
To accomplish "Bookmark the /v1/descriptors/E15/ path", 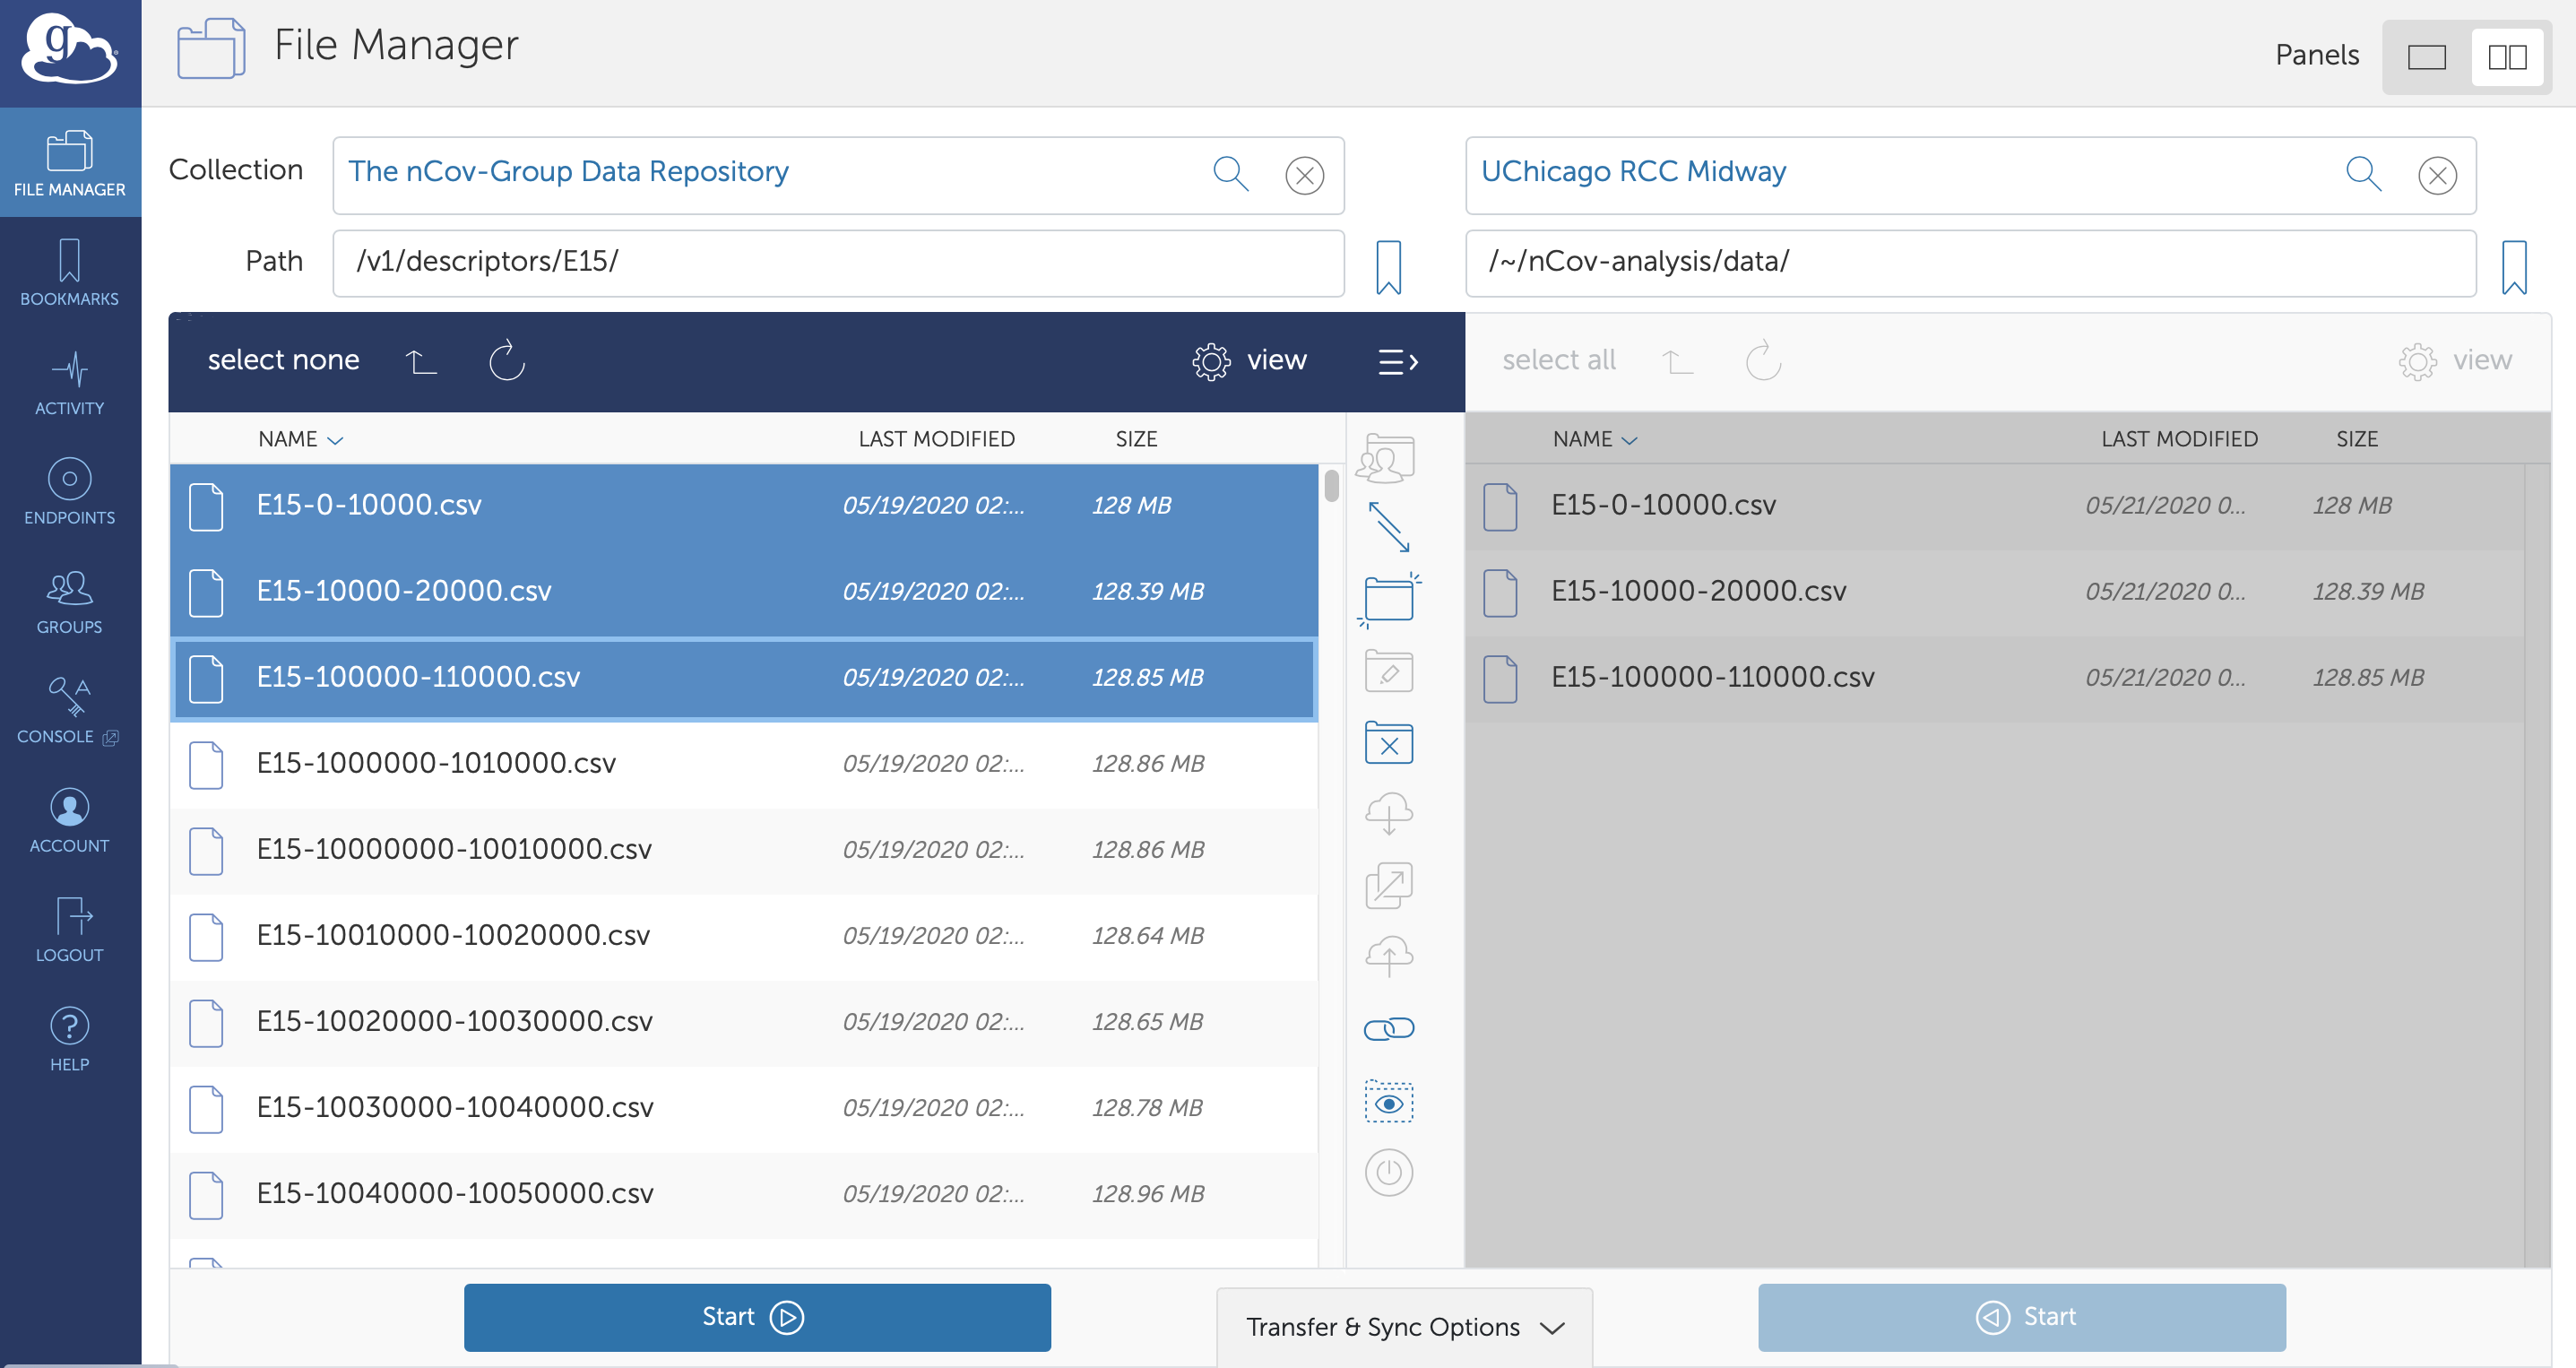I will (x=1388, y=266).
